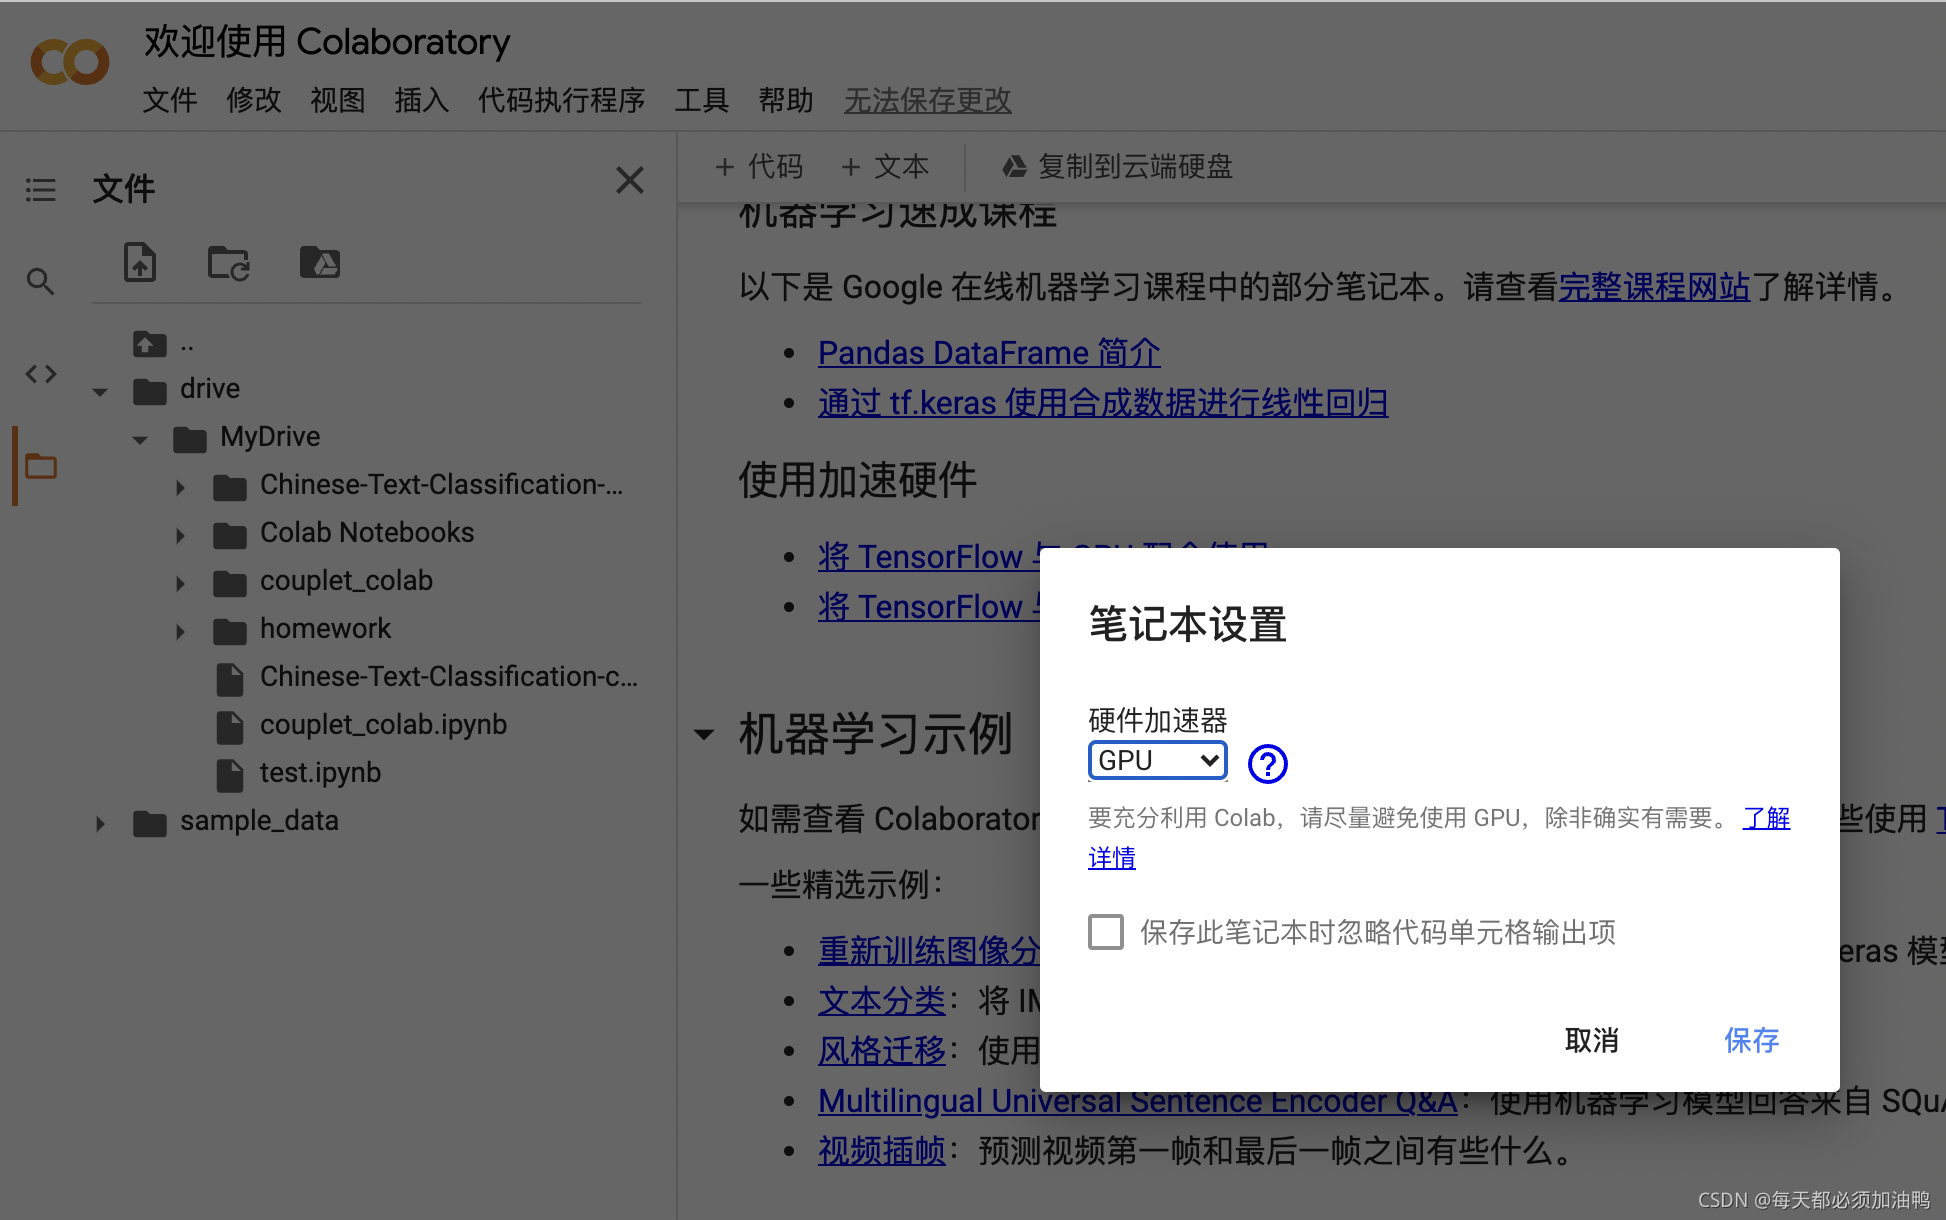This screenshot has height=1220, width=1946.
Task: Open the code snippets sidebar icon
Action: coord(41,374)
